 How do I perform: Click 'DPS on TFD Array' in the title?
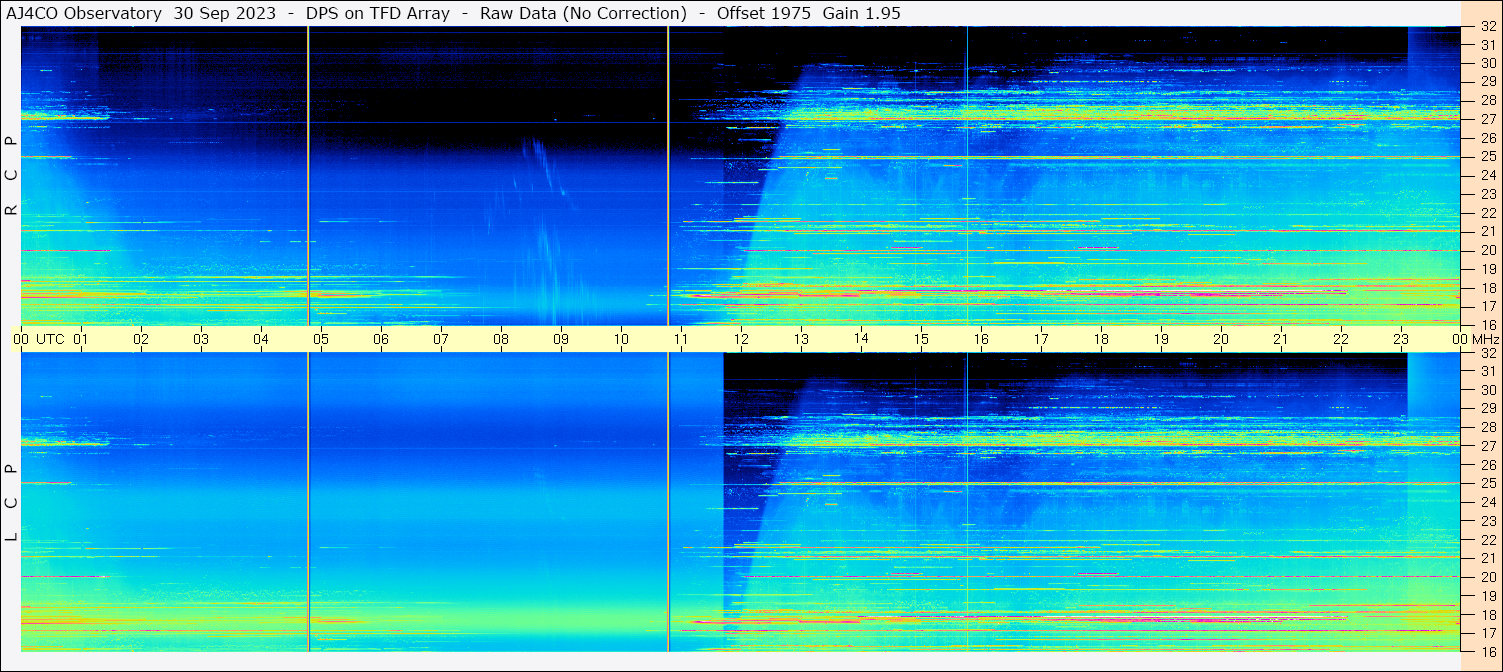click(378, 13)
